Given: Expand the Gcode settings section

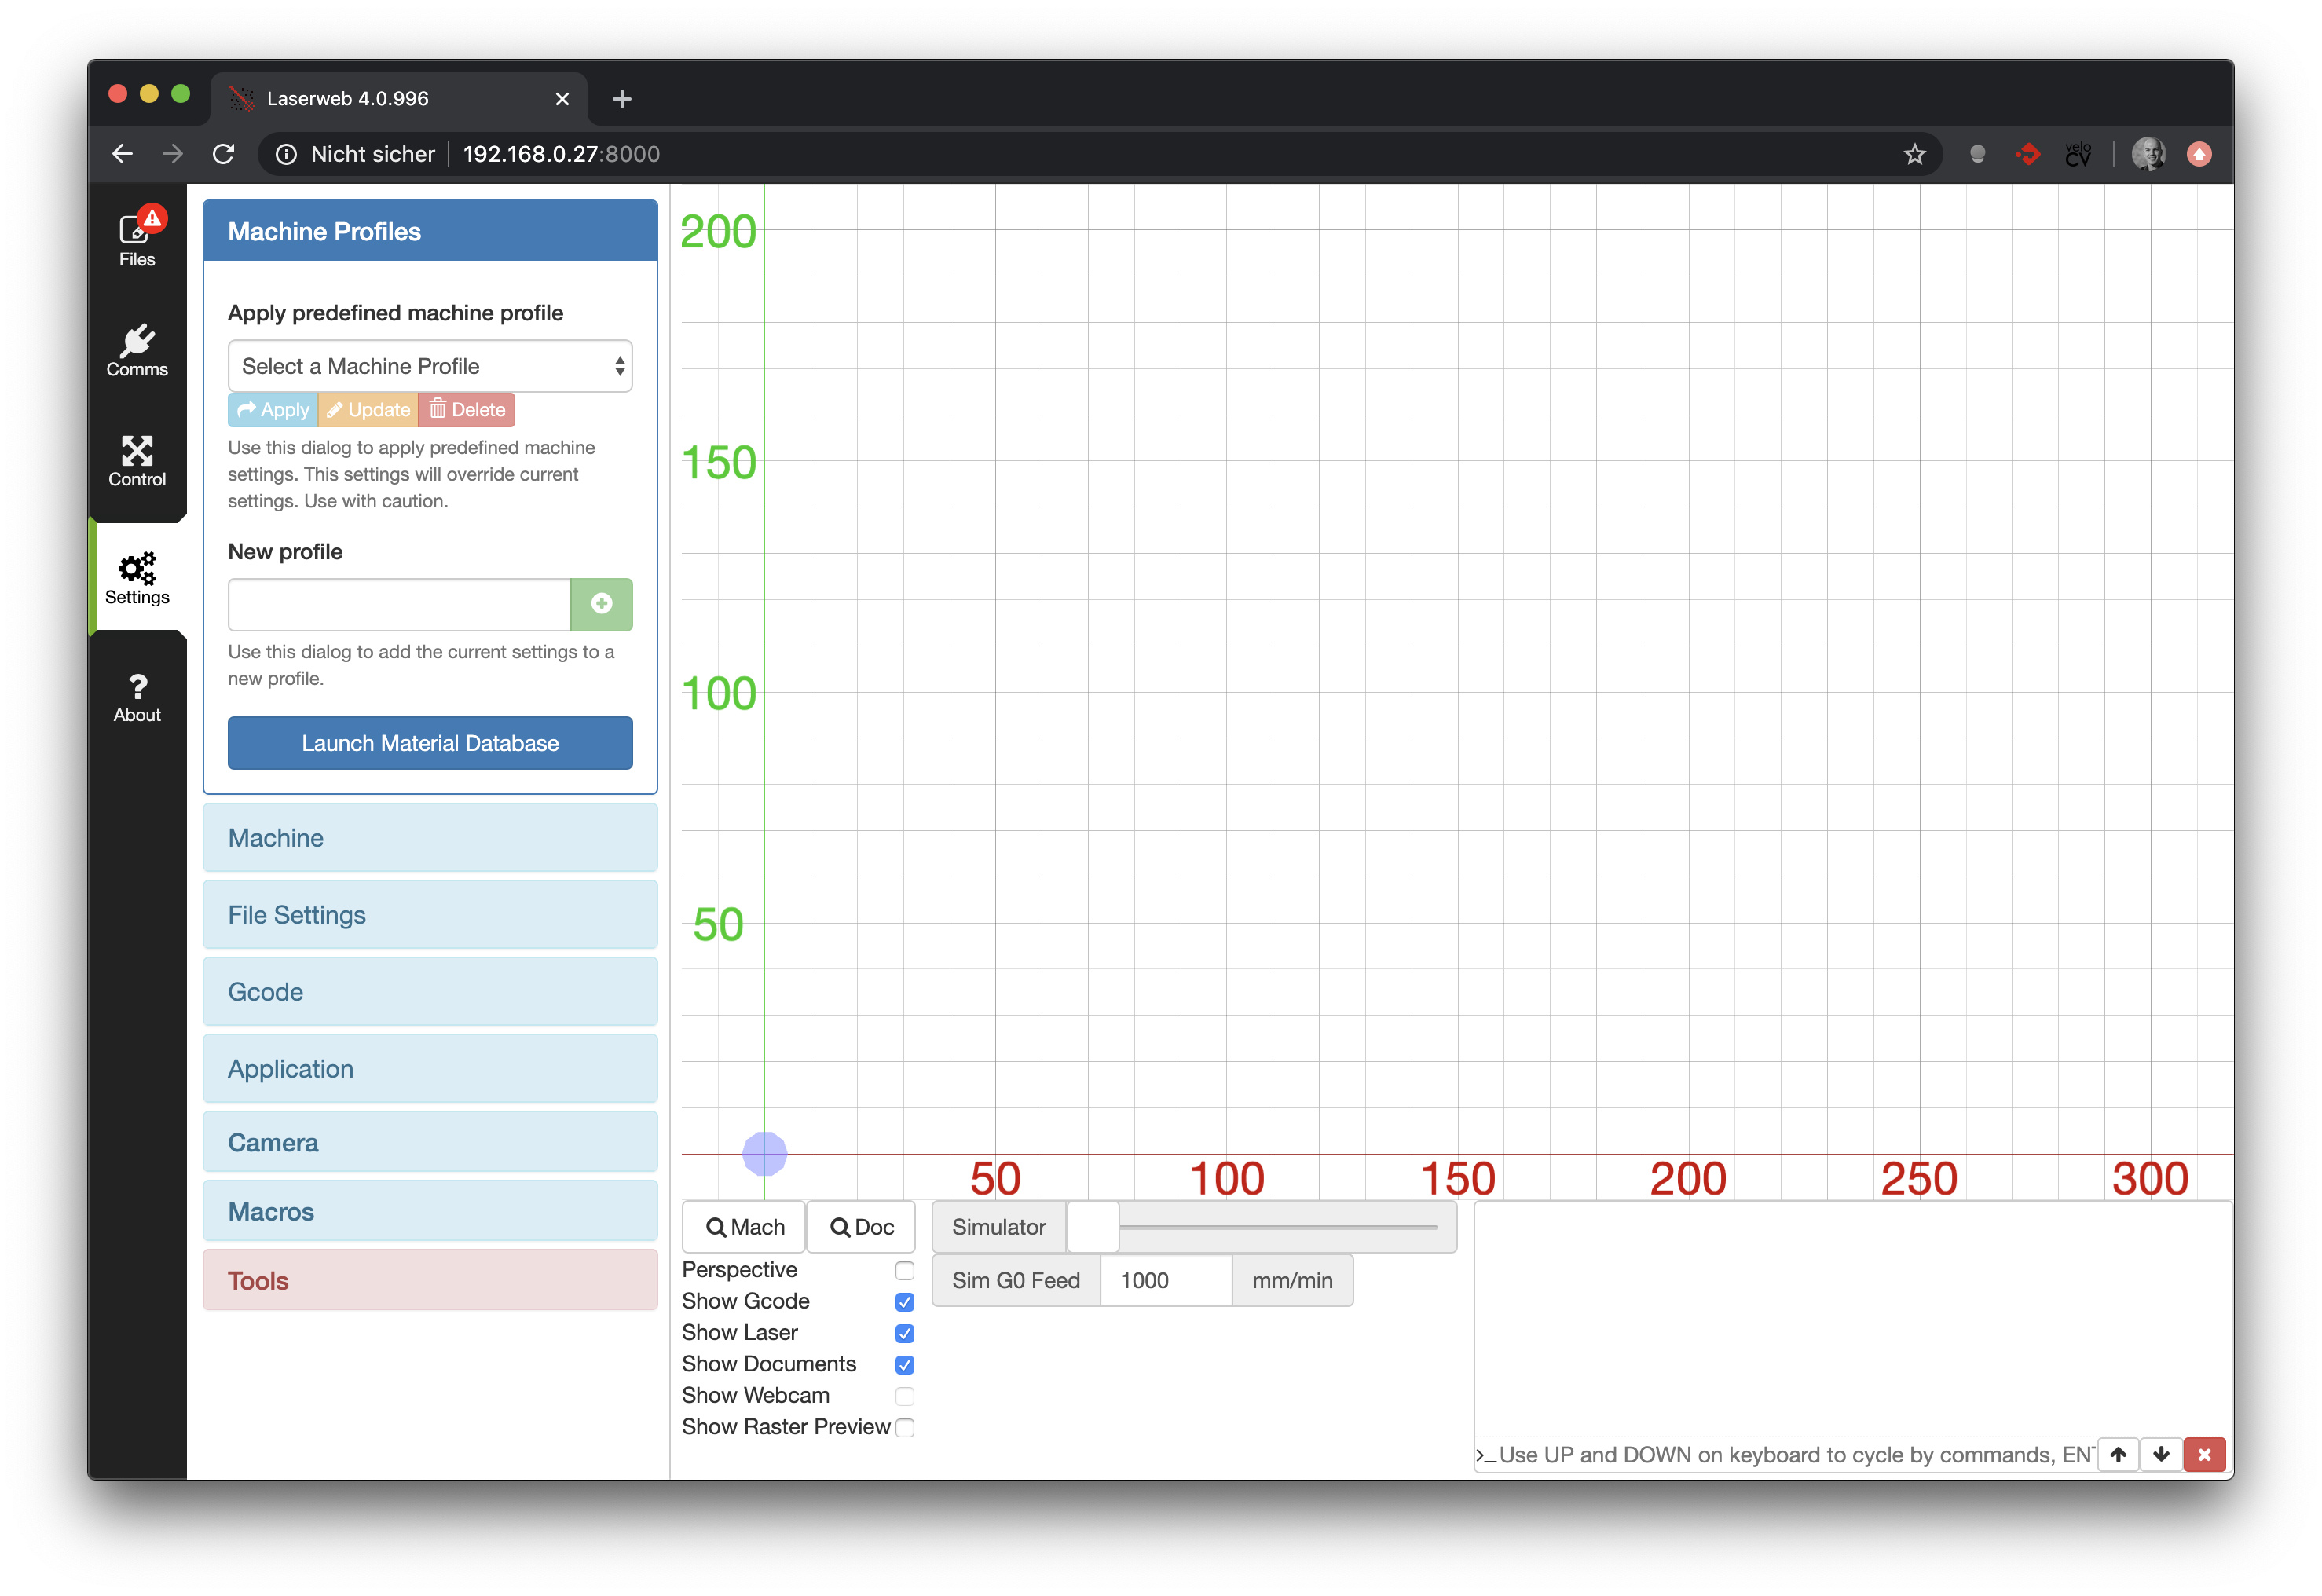Looking at the screenshot, I should 430,992.
